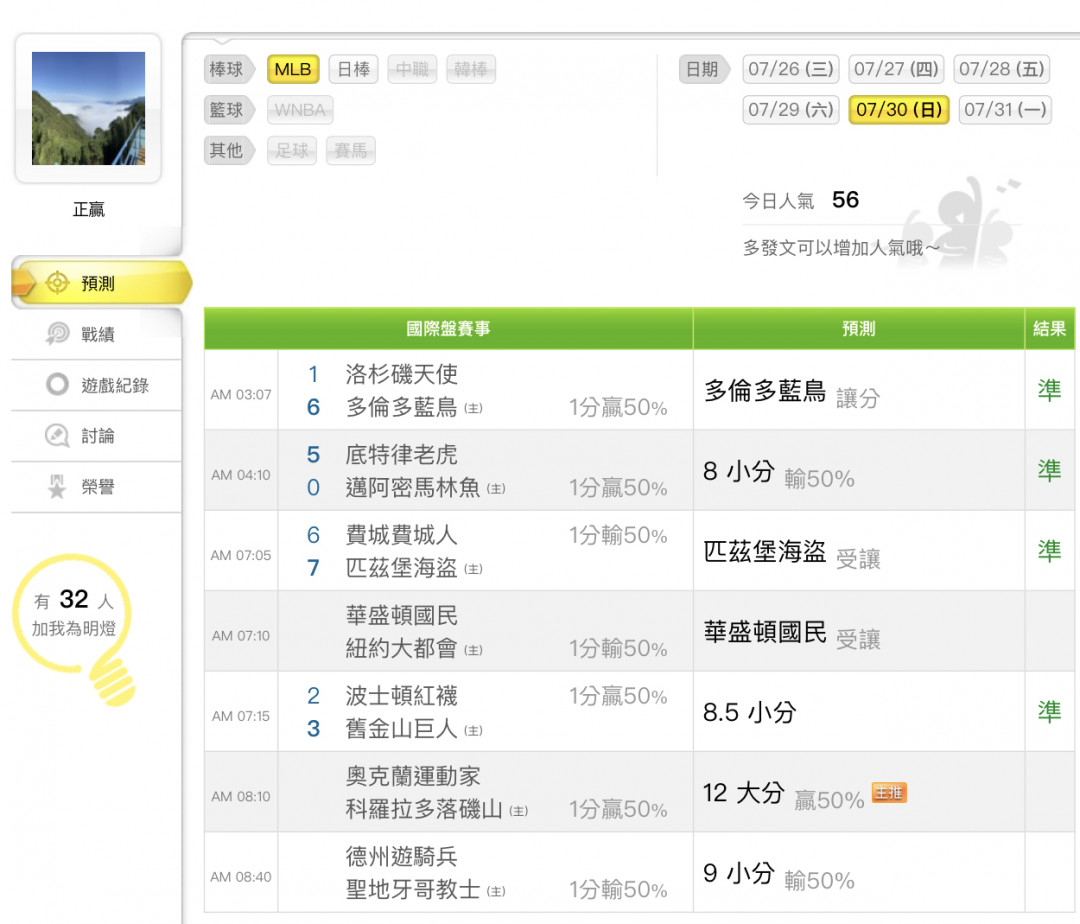The width and height of the screenshot is (1080, 924).
Task: Click the 國際盤賽事 column header
Action: click(x=448, y=328)
